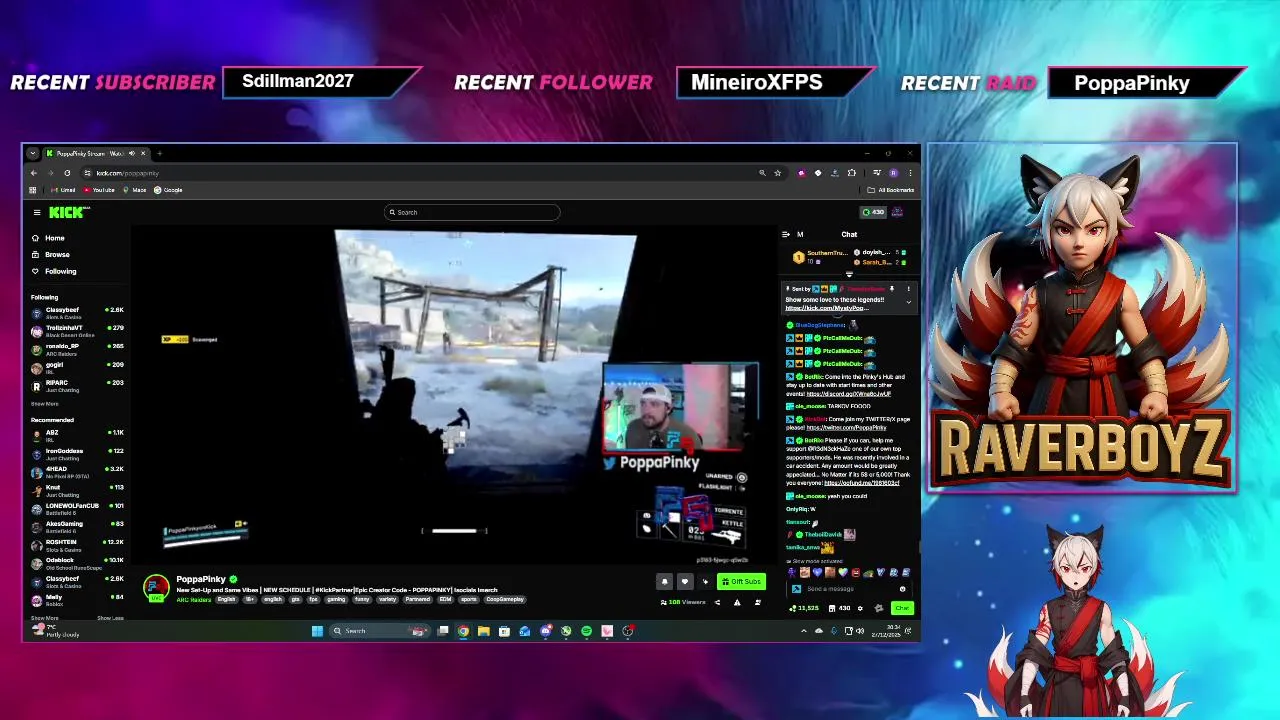The height and width of the screenshot is (720, 1280).
Task: Open File Explorer from the taskbar
Action: pos(484,631)
